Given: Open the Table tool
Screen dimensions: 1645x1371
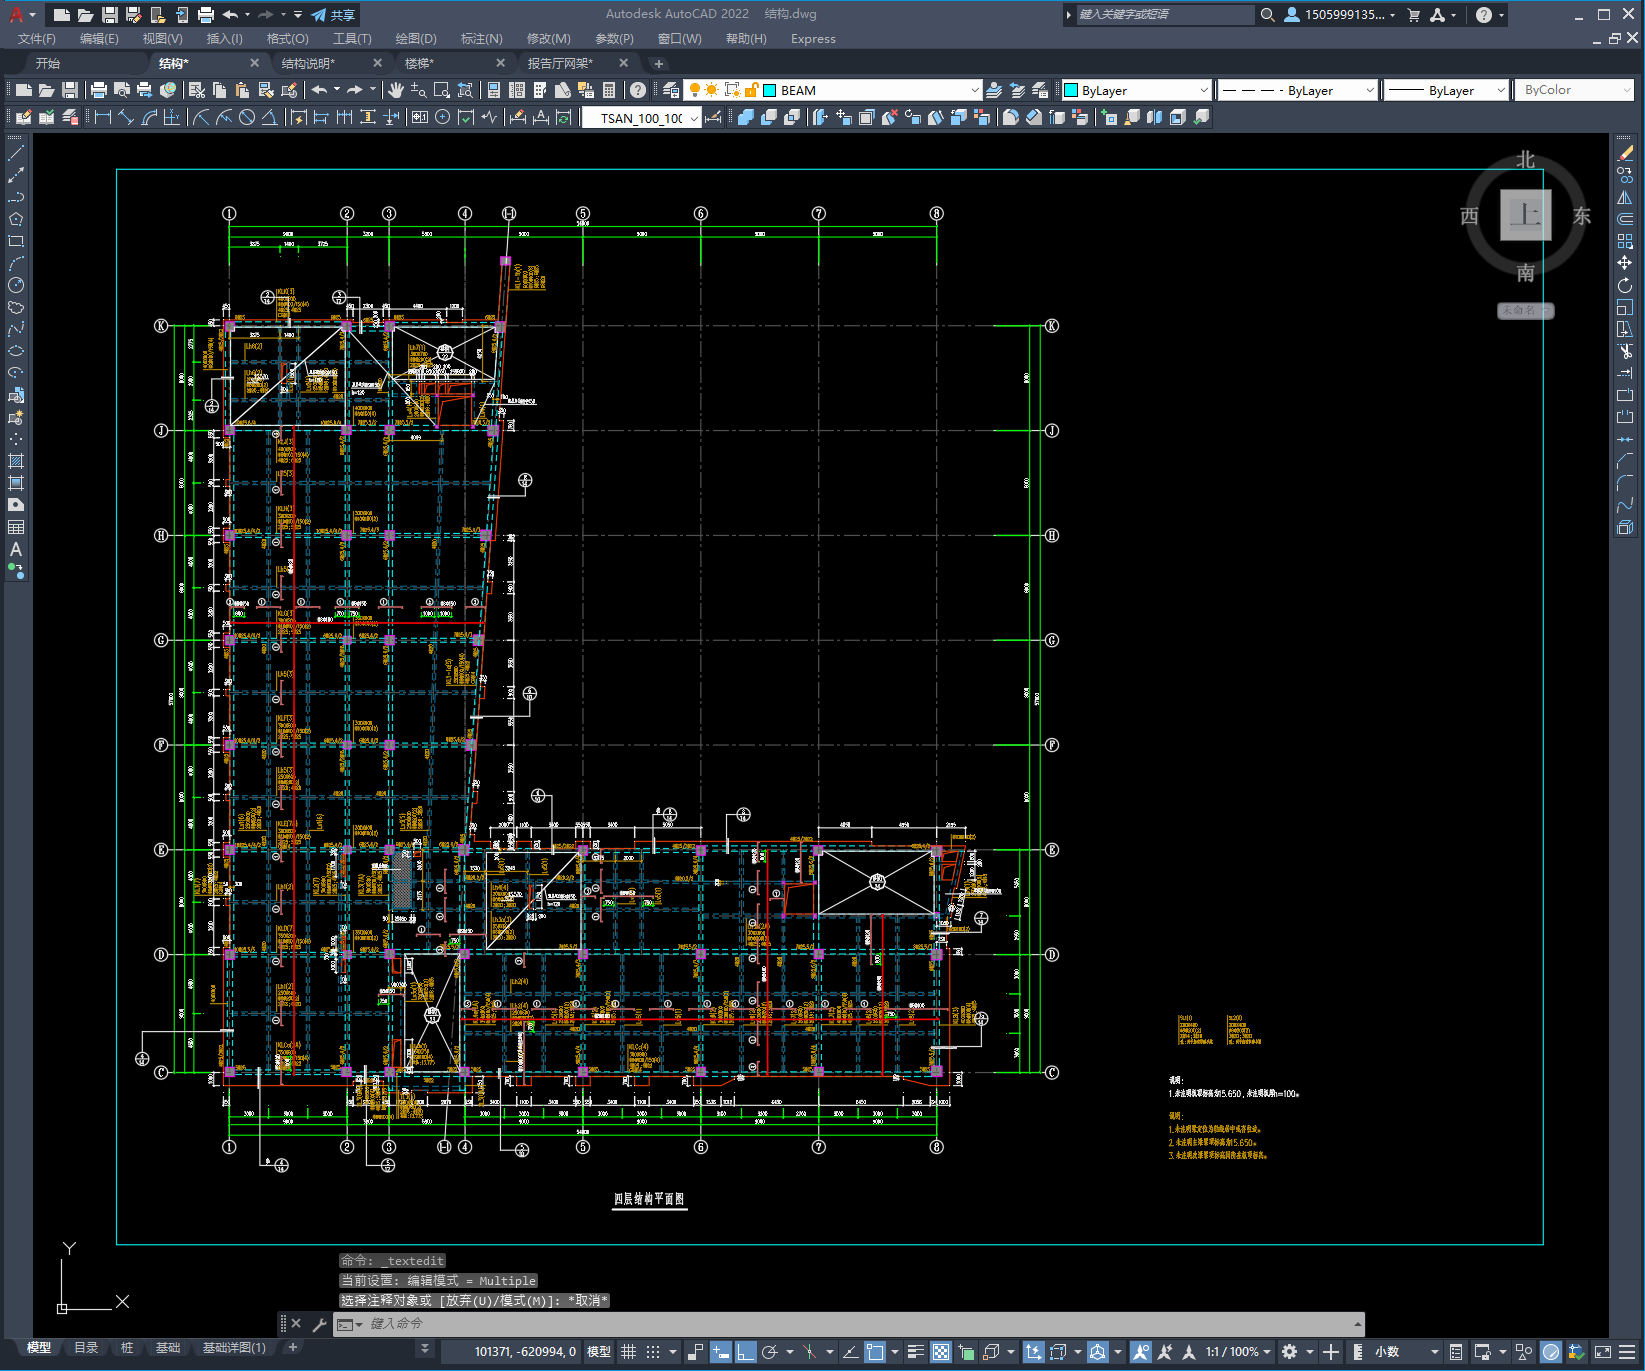Looking at the screenshot, I should 16,527.
